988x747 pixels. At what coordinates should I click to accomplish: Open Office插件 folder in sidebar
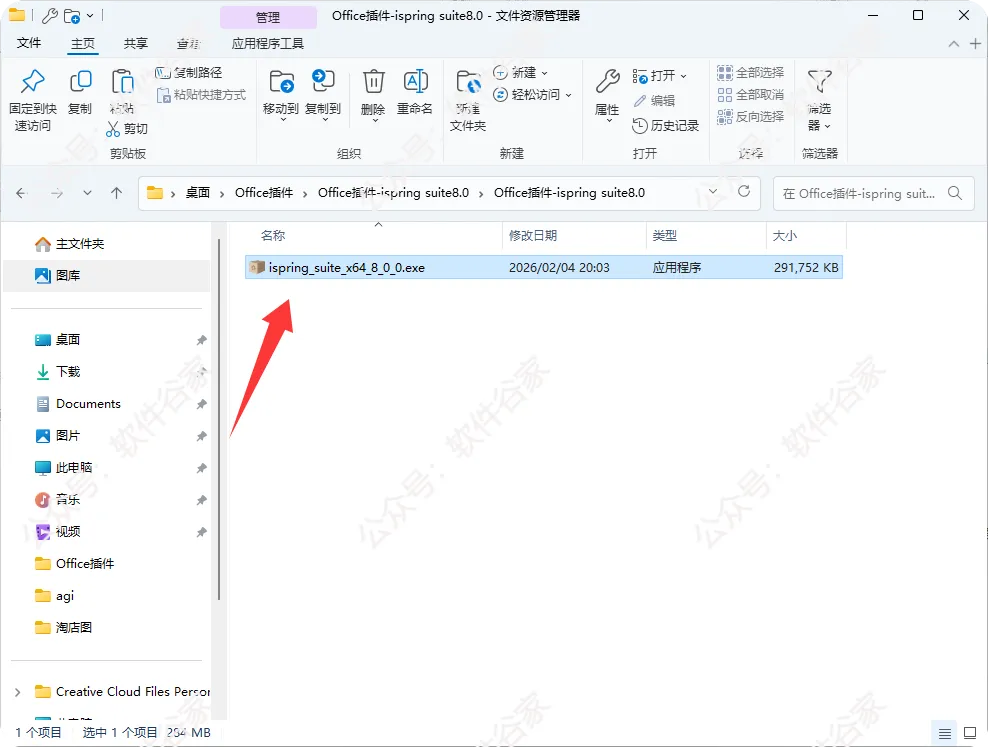point(84,564)
